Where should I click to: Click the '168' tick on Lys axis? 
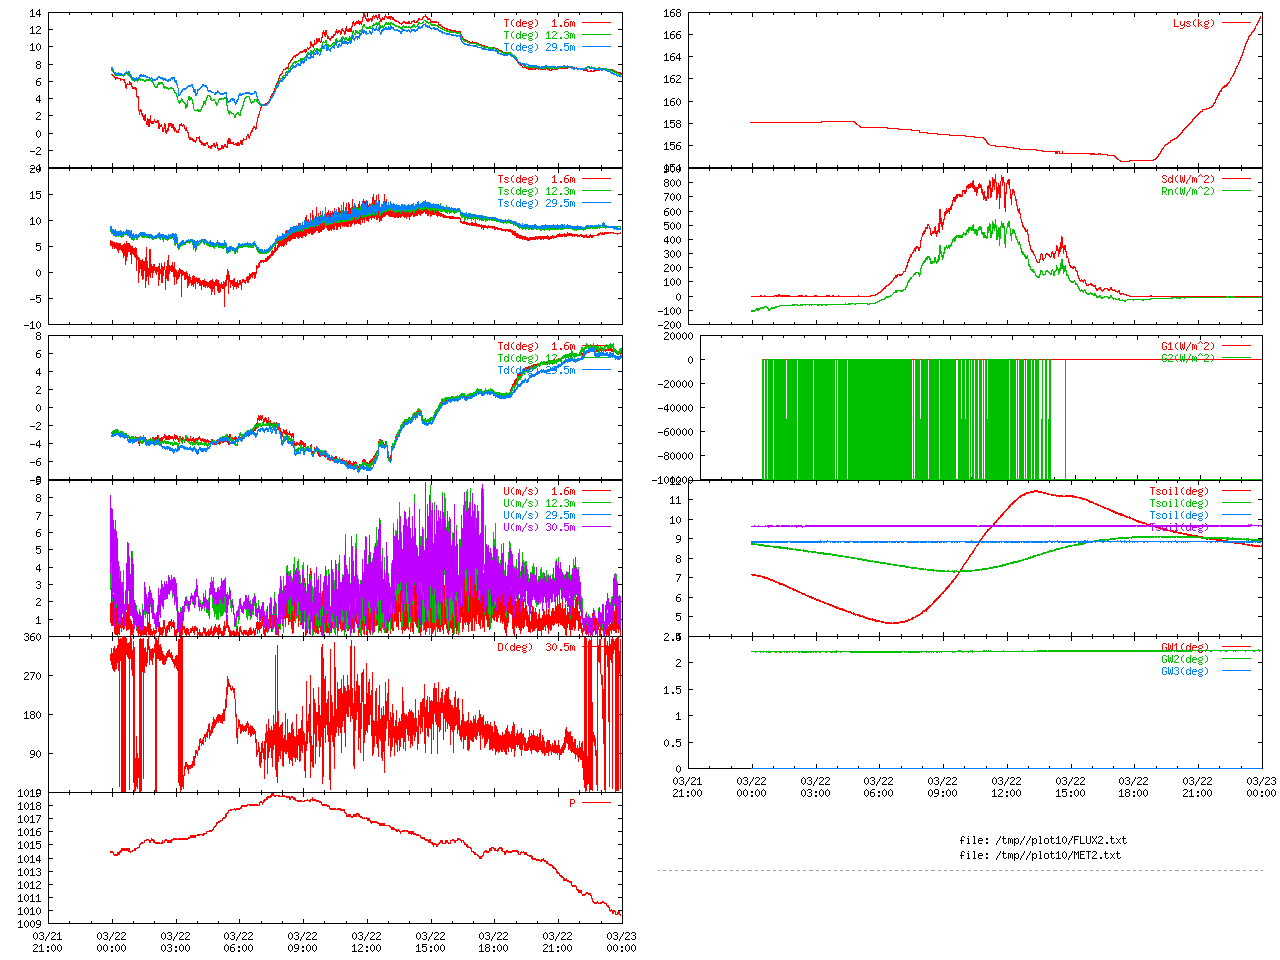click(x=672, y=14)
